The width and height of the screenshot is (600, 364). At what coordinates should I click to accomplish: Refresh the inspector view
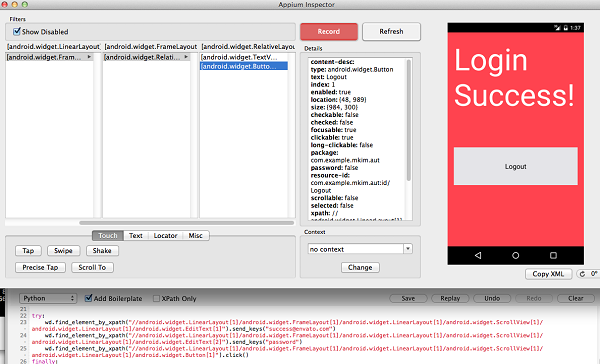point(391,31)
